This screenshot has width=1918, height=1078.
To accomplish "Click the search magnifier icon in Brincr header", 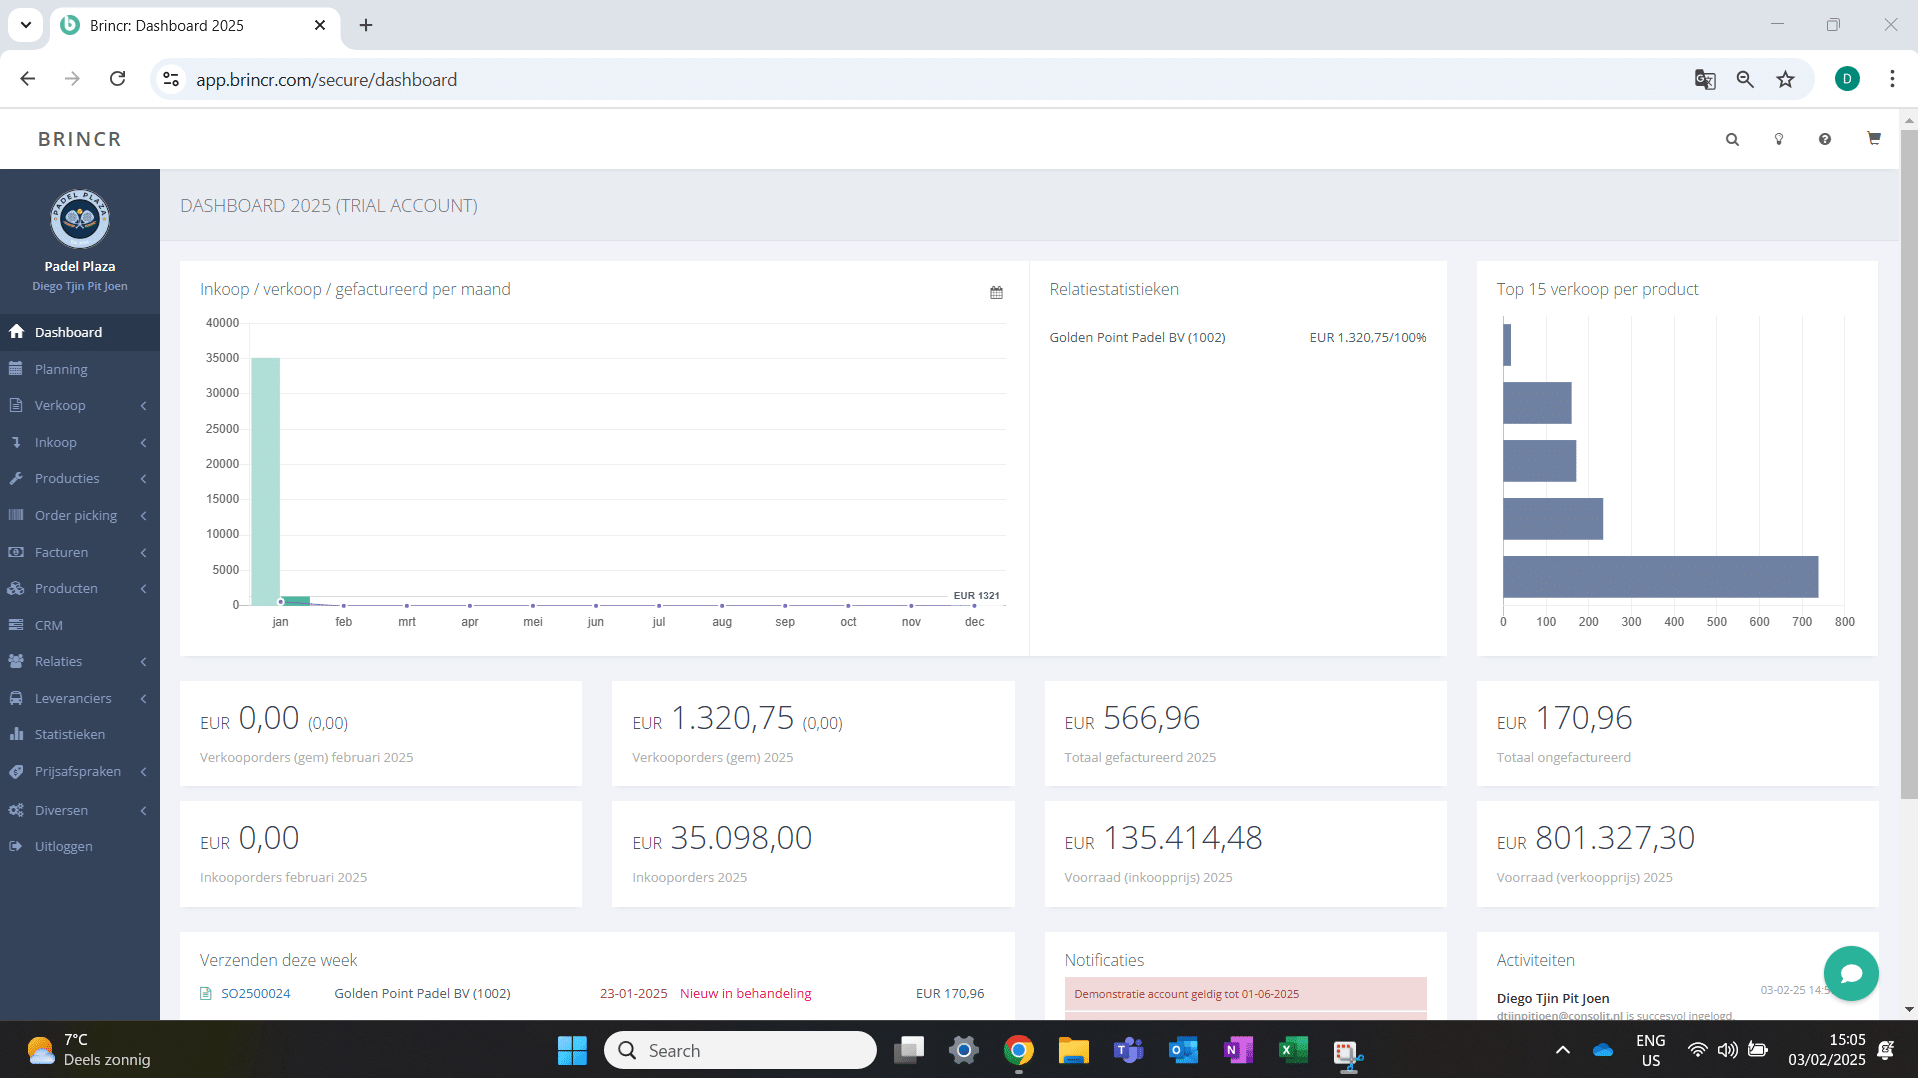I will [1732, 140].
